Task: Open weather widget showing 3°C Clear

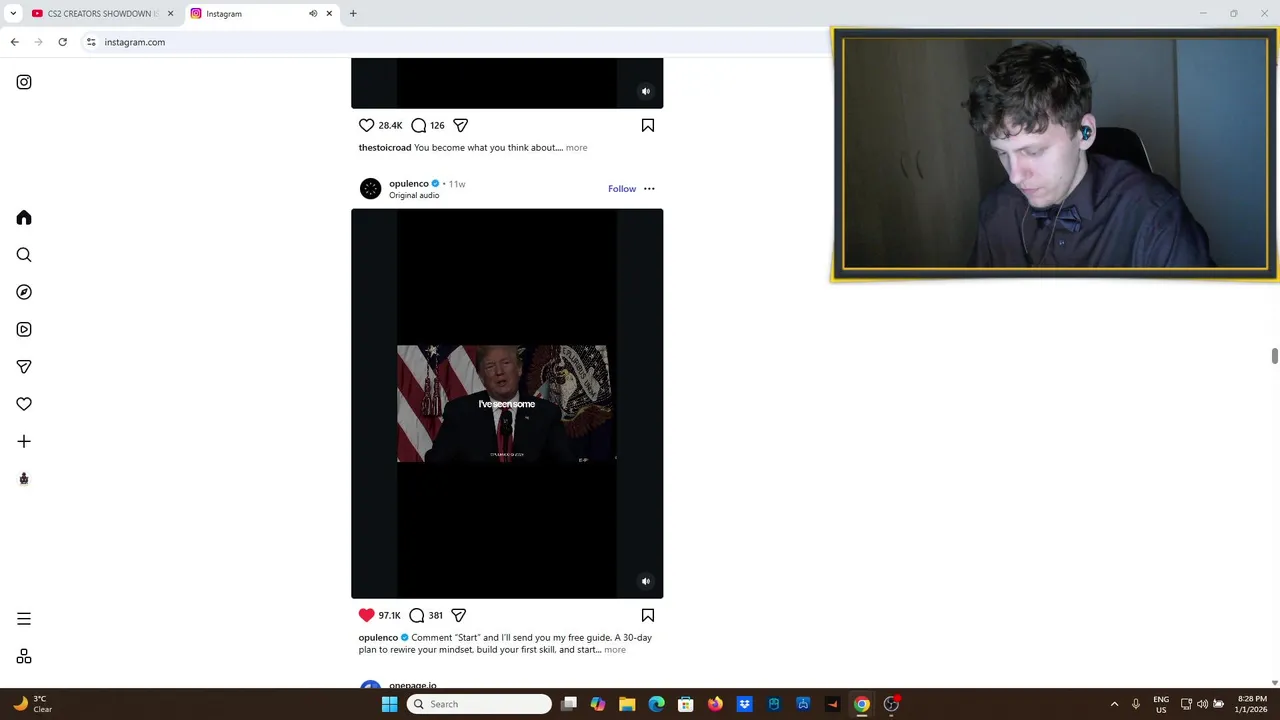Action: 33,704
